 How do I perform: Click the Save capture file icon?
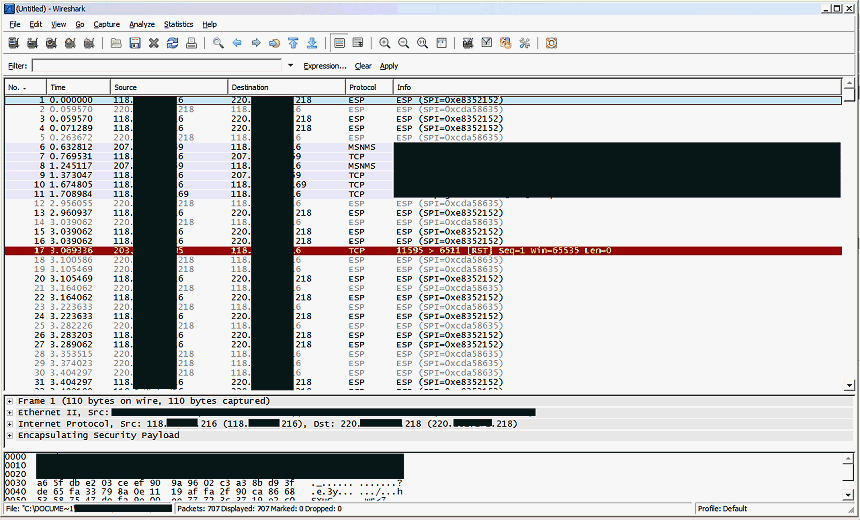pos(135,43)
